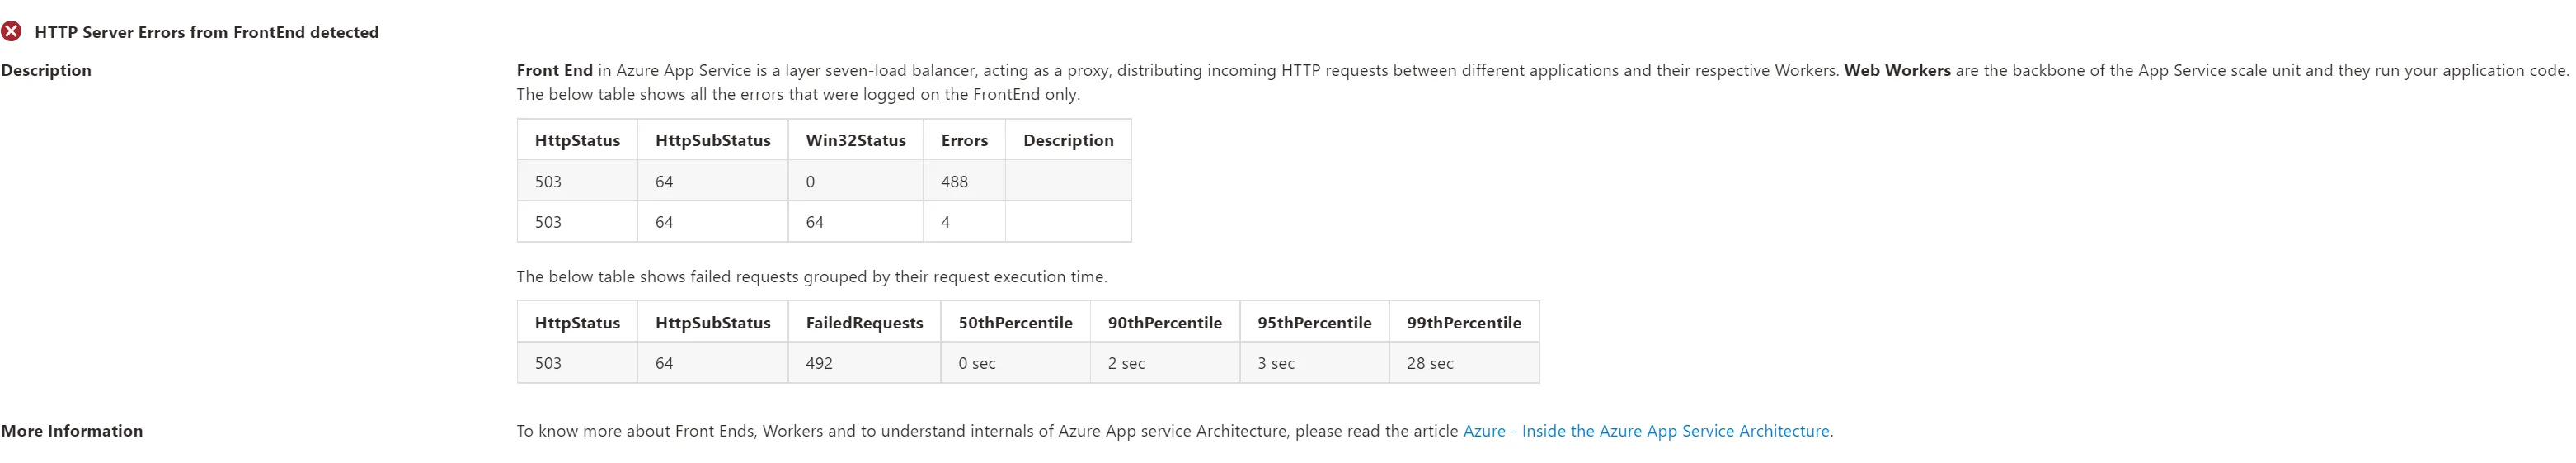Click the 28 sec percentile value
Image resolution: width=2576 pixels, height=463 pixels.
[1429, 364]
